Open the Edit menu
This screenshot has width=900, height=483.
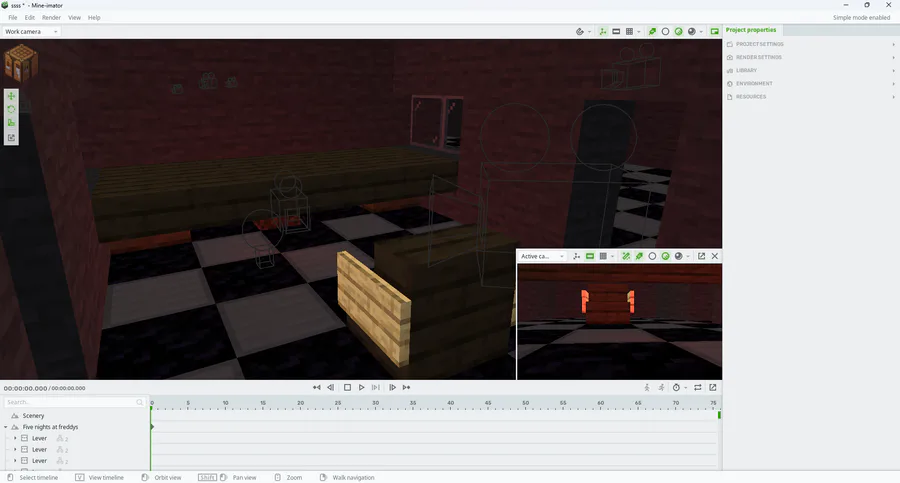(x=29, y=18)
